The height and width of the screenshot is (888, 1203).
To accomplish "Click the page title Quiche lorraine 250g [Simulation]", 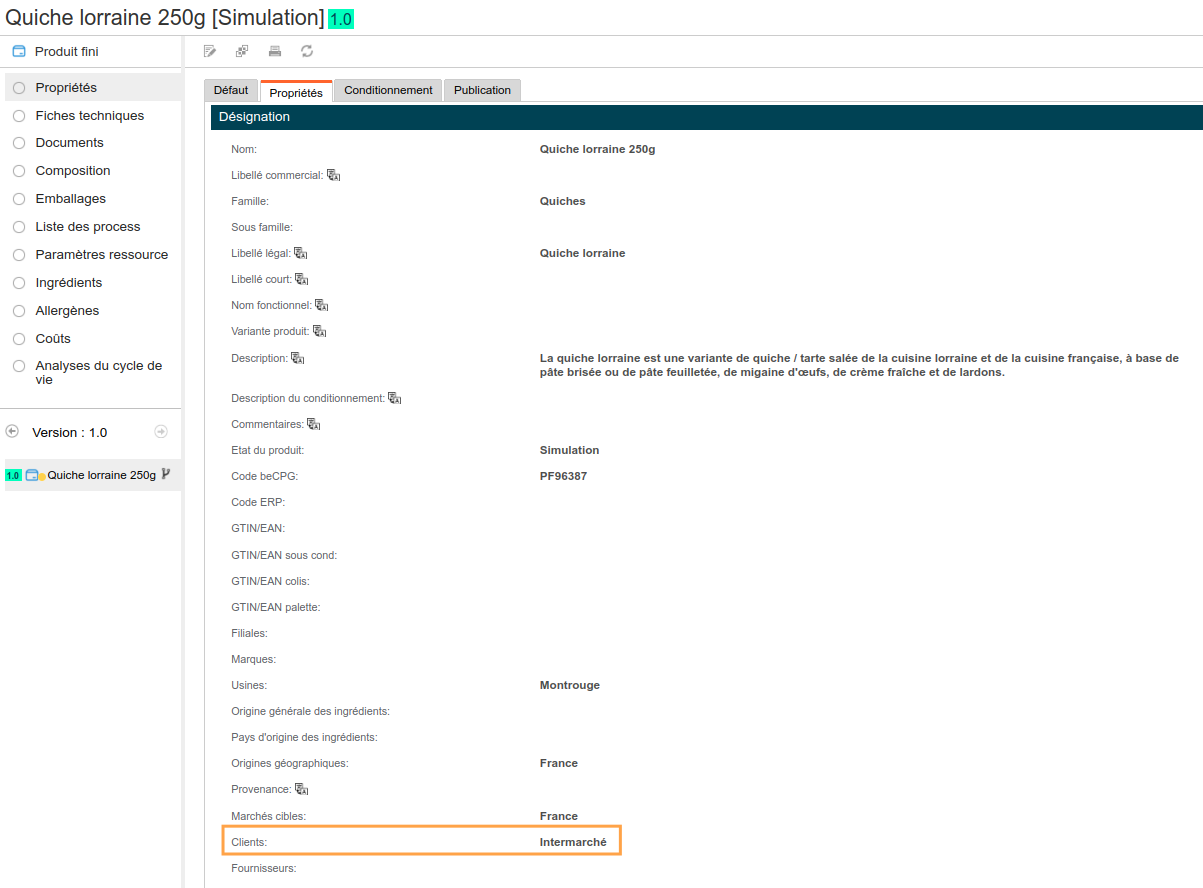I will 165,18.
